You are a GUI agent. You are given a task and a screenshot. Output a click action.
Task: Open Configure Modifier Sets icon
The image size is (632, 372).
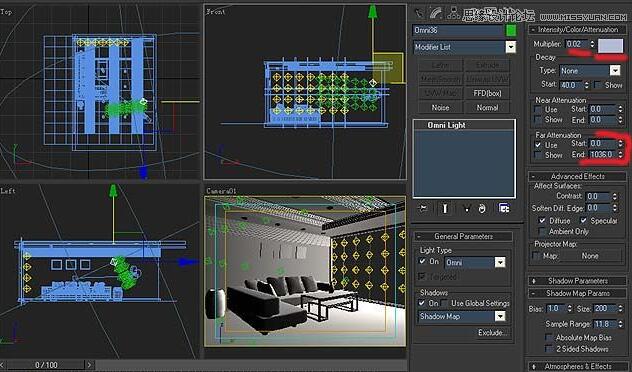click(x=504, y=208)
